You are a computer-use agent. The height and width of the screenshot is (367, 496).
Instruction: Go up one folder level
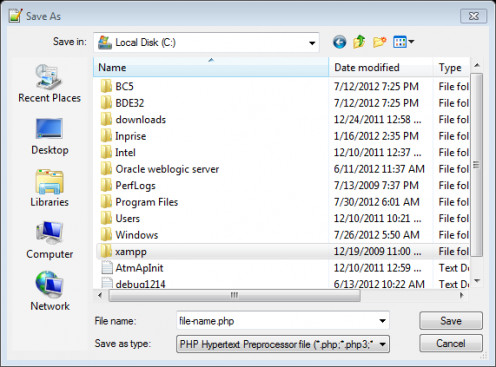point(359,42)
